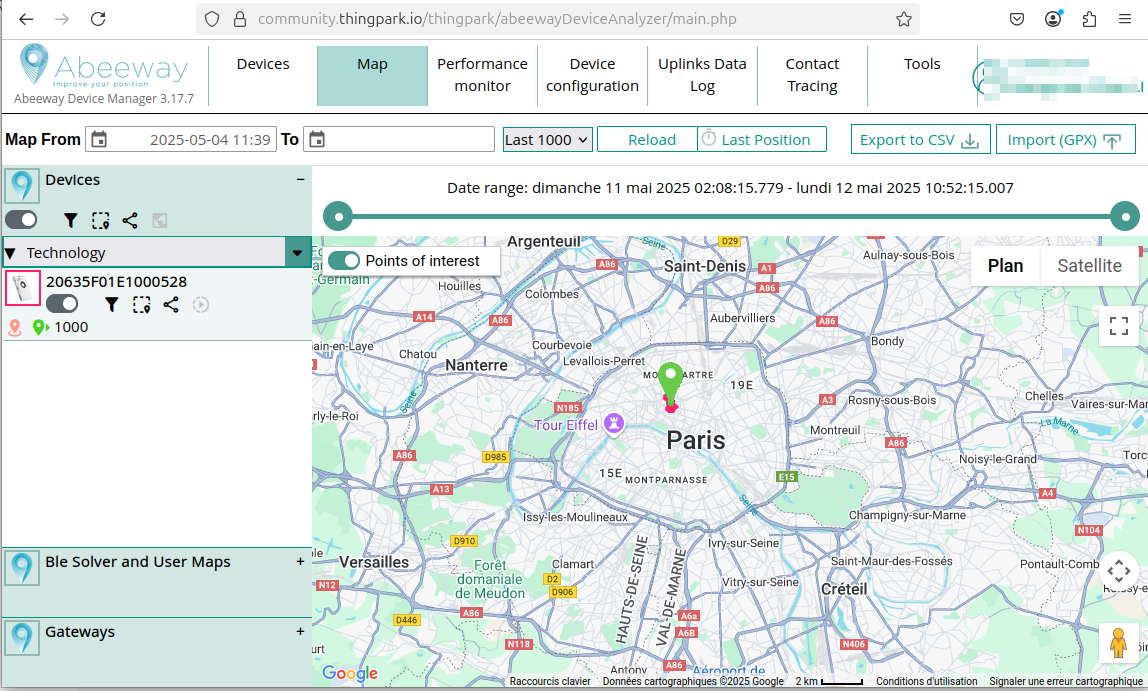The height and width of the screenshot is (691, 1148).
Task: Open Signaler une erreur cartographique link
Action: [x=1066, y=681]
